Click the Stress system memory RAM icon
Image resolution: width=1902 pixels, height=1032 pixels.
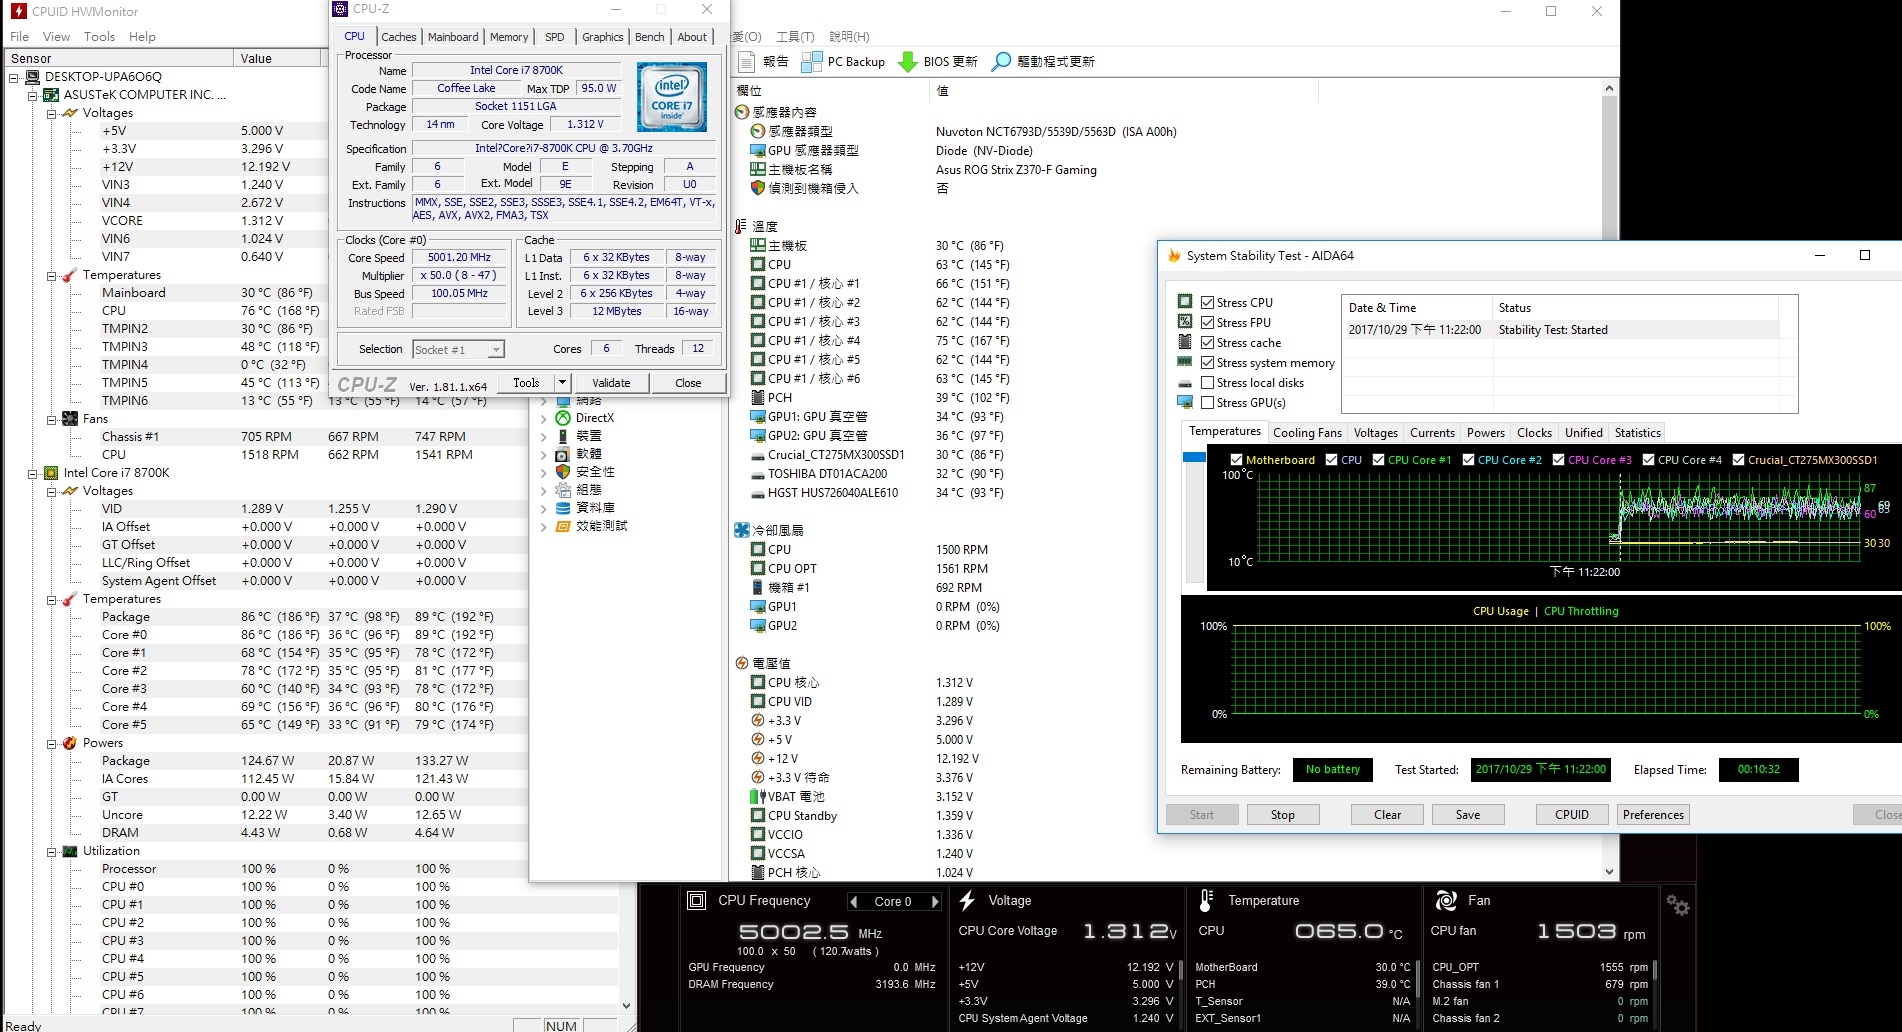pyautogui.click(x=1185, y=362)
